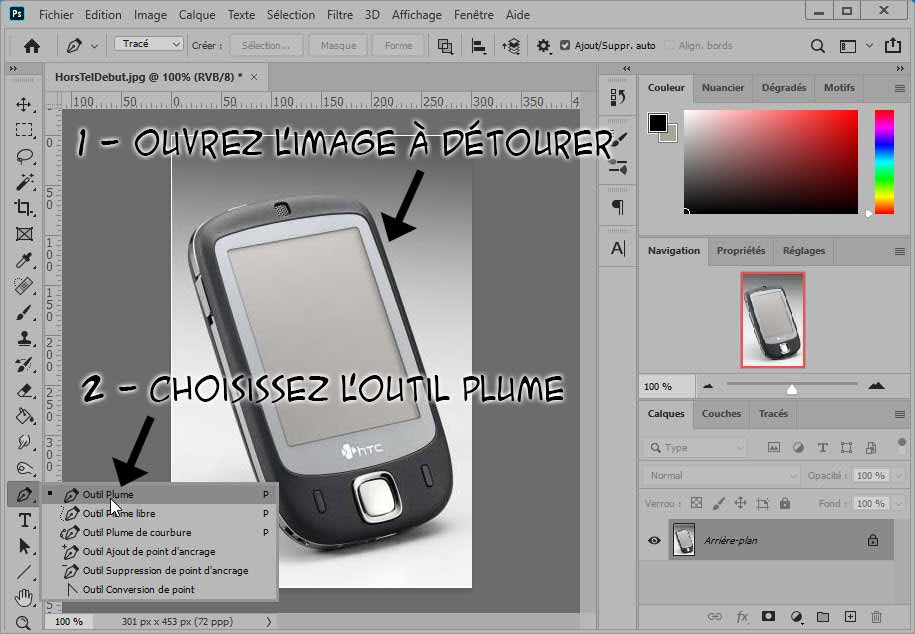Select the Paint Bucket tool
The height and width of the screenshot is (634, 915).
(24, 416)
